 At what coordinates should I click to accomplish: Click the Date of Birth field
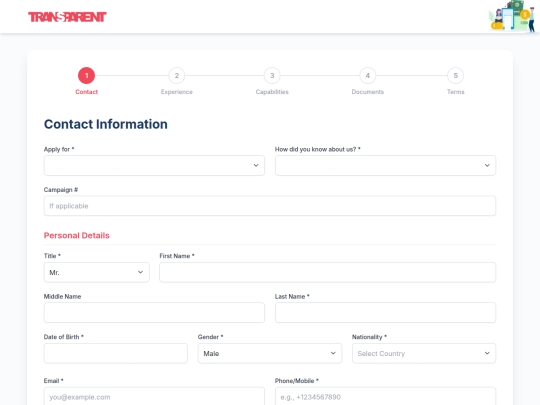(x=116, y=353)
